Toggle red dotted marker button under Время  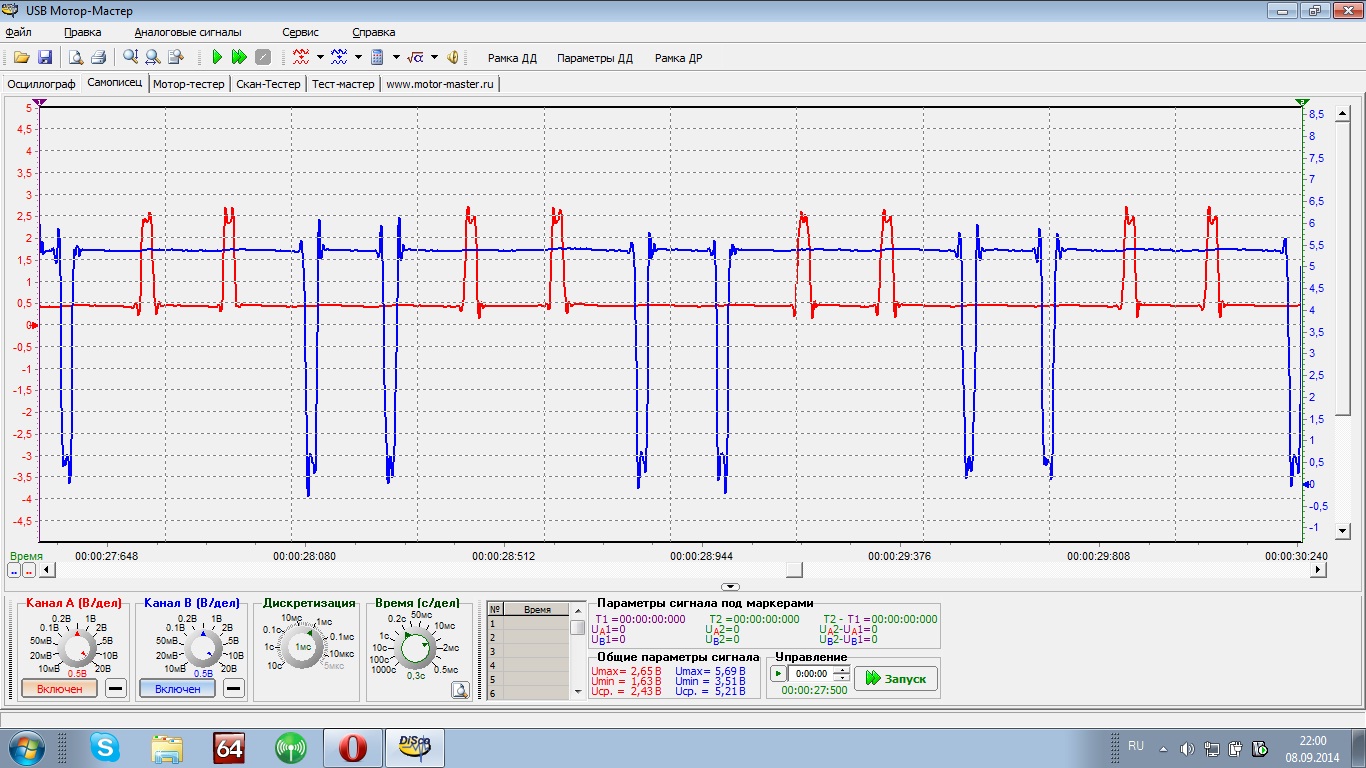coord(29,571)
